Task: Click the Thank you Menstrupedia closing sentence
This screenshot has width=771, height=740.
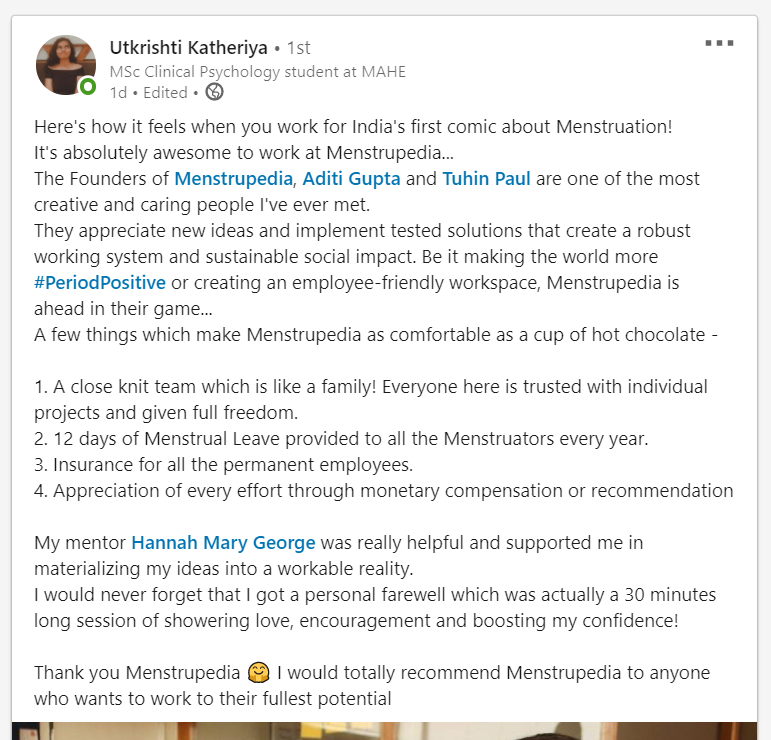Action: coord(137,673)
